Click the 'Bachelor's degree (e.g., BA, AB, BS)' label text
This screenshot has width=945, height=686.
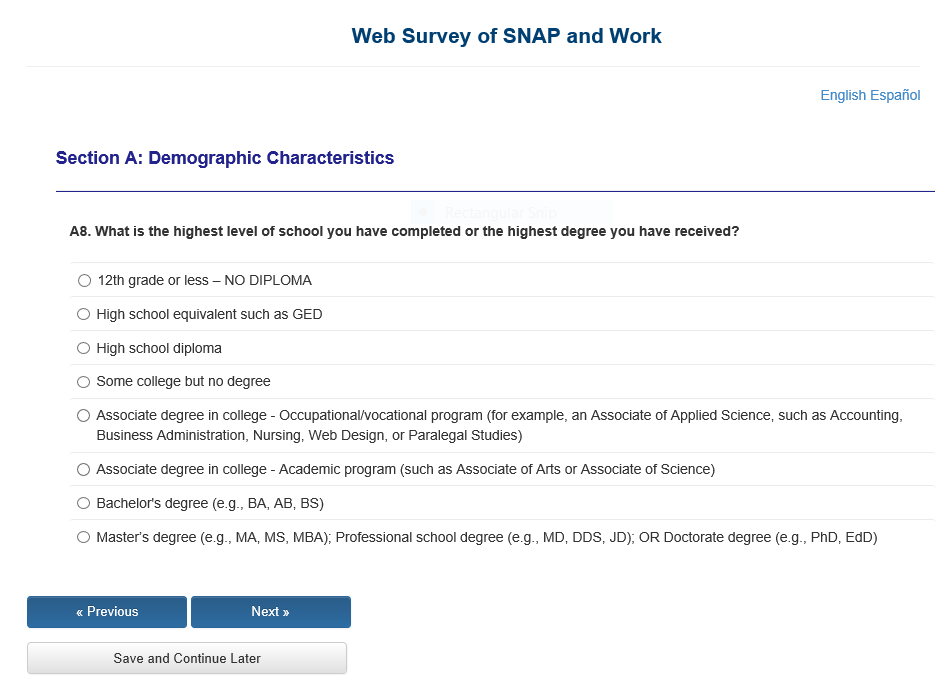pyautogui.click(x=210, y=504)
